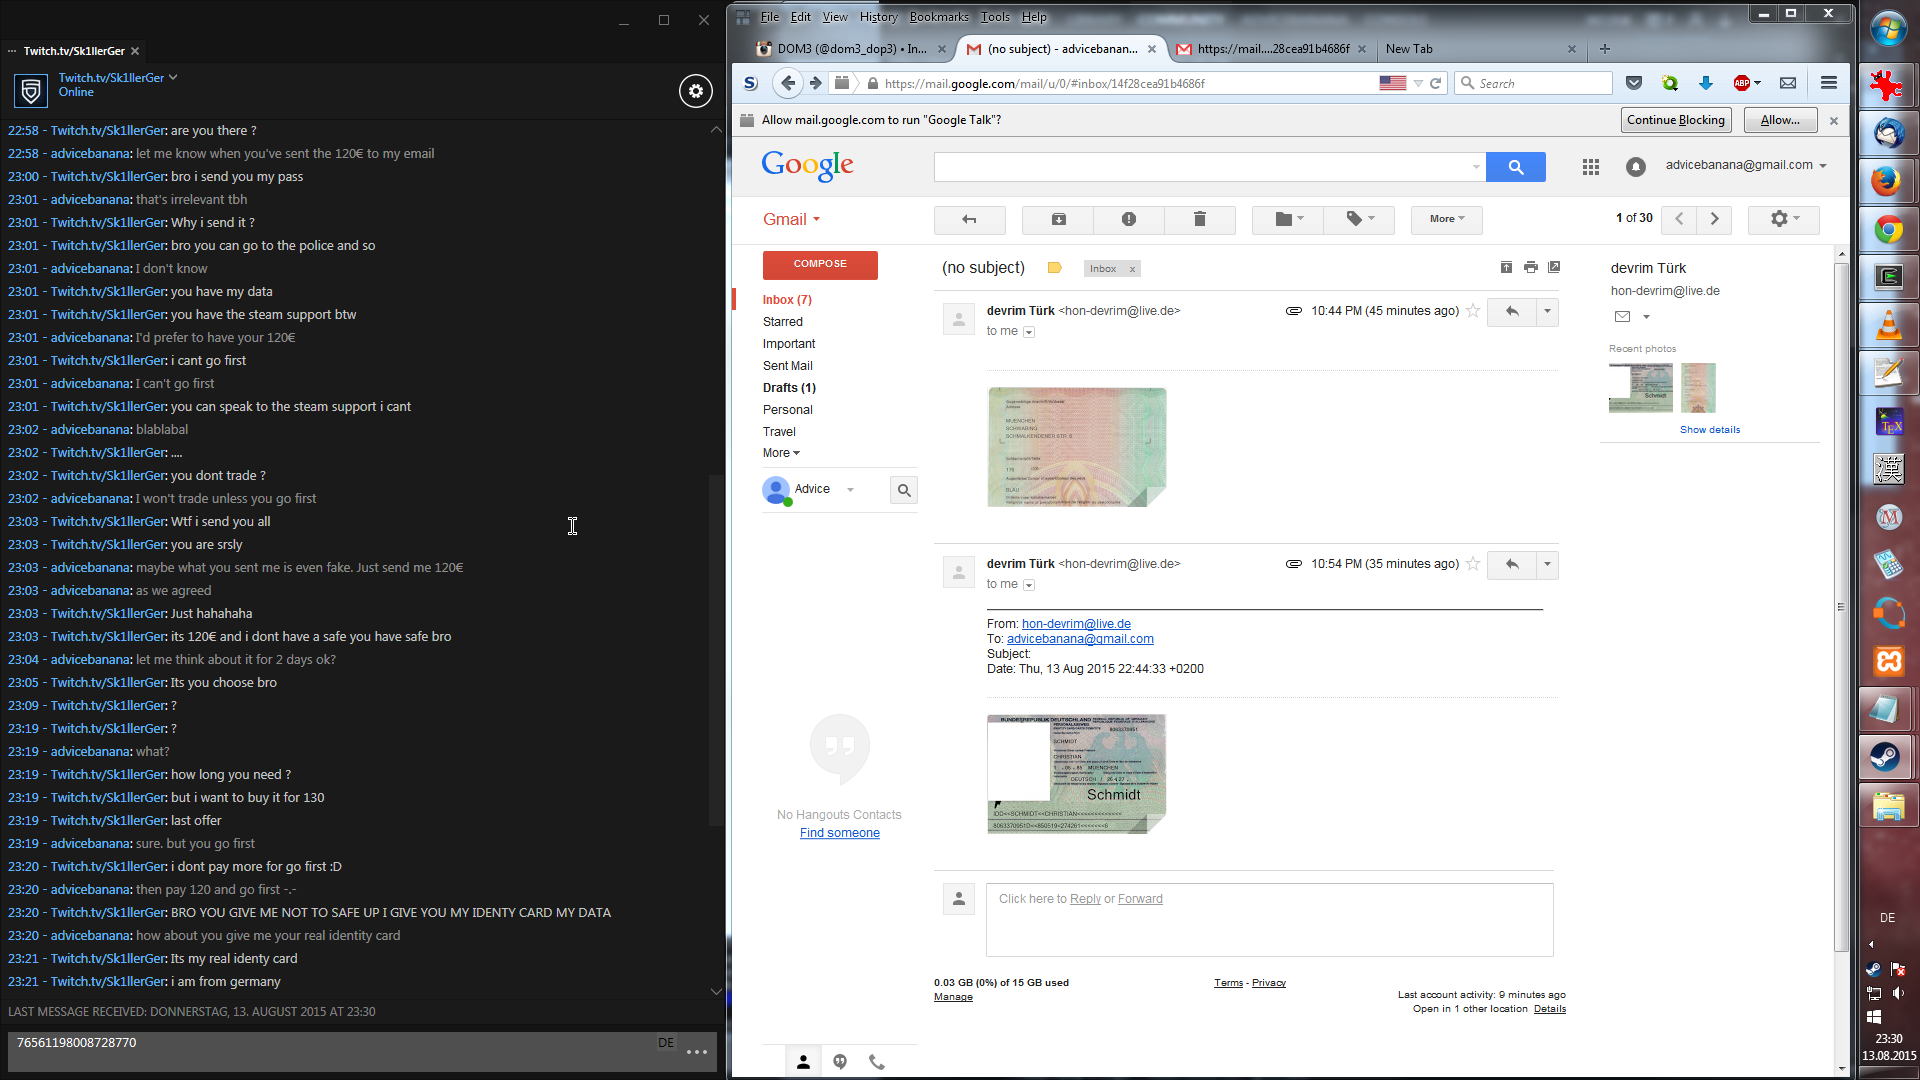
Task: Open Steam from the taskbar
Action: 1887,757
